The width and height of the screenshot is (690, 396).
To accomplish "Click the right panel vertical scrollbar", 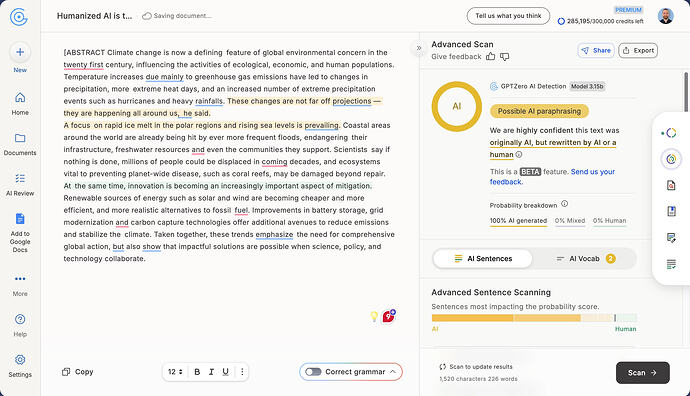I will (686, 92).
